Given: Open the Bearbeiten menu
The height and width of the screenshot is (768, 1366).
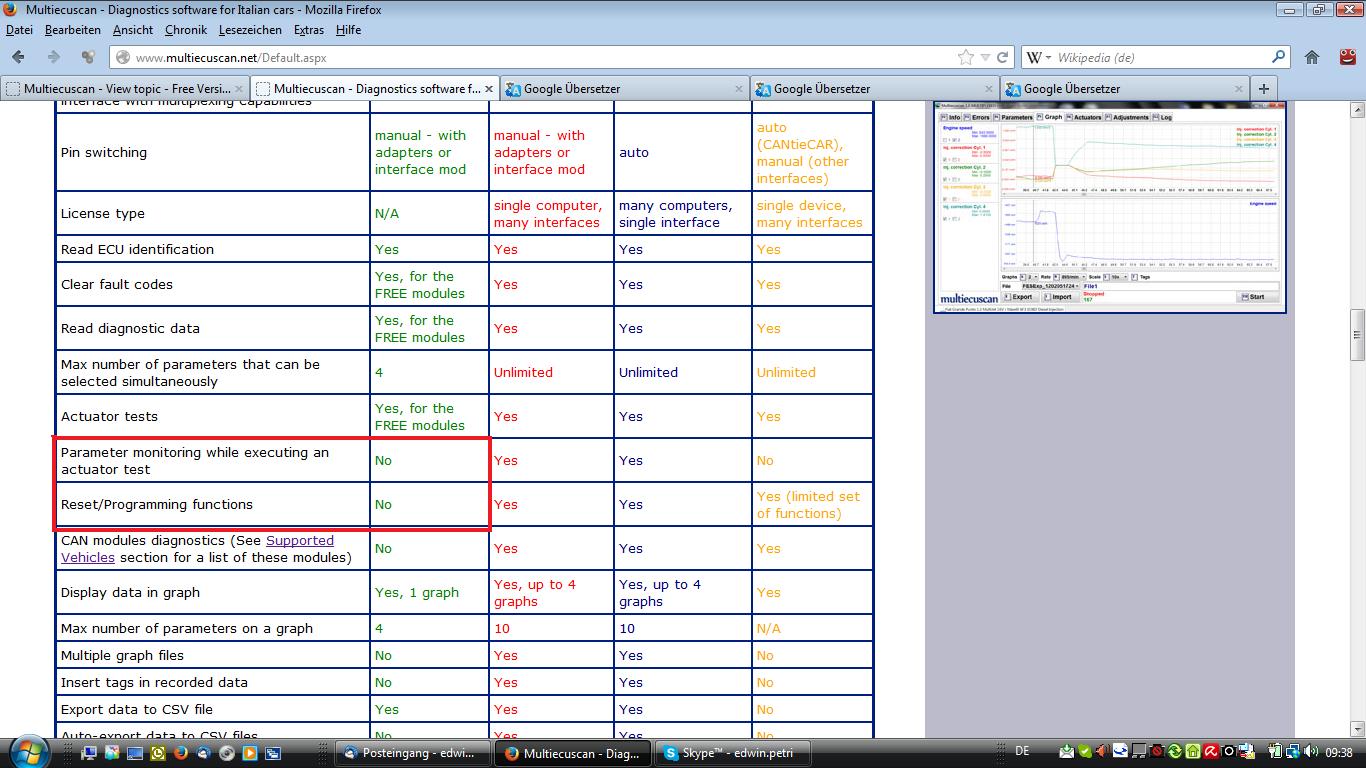Looking at the screenshot, I should click(73, 30).
